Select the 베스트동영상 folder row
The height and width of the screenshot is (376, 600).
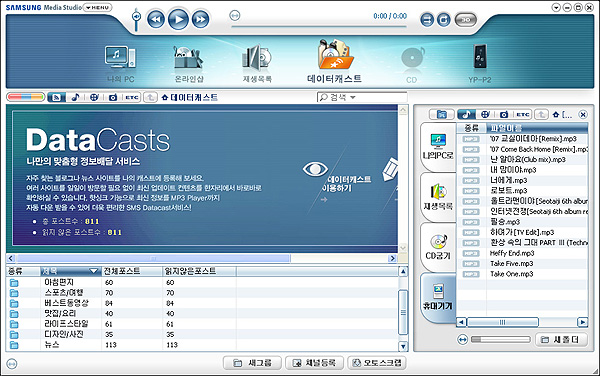pyautogui.click(x=202, y=303)
